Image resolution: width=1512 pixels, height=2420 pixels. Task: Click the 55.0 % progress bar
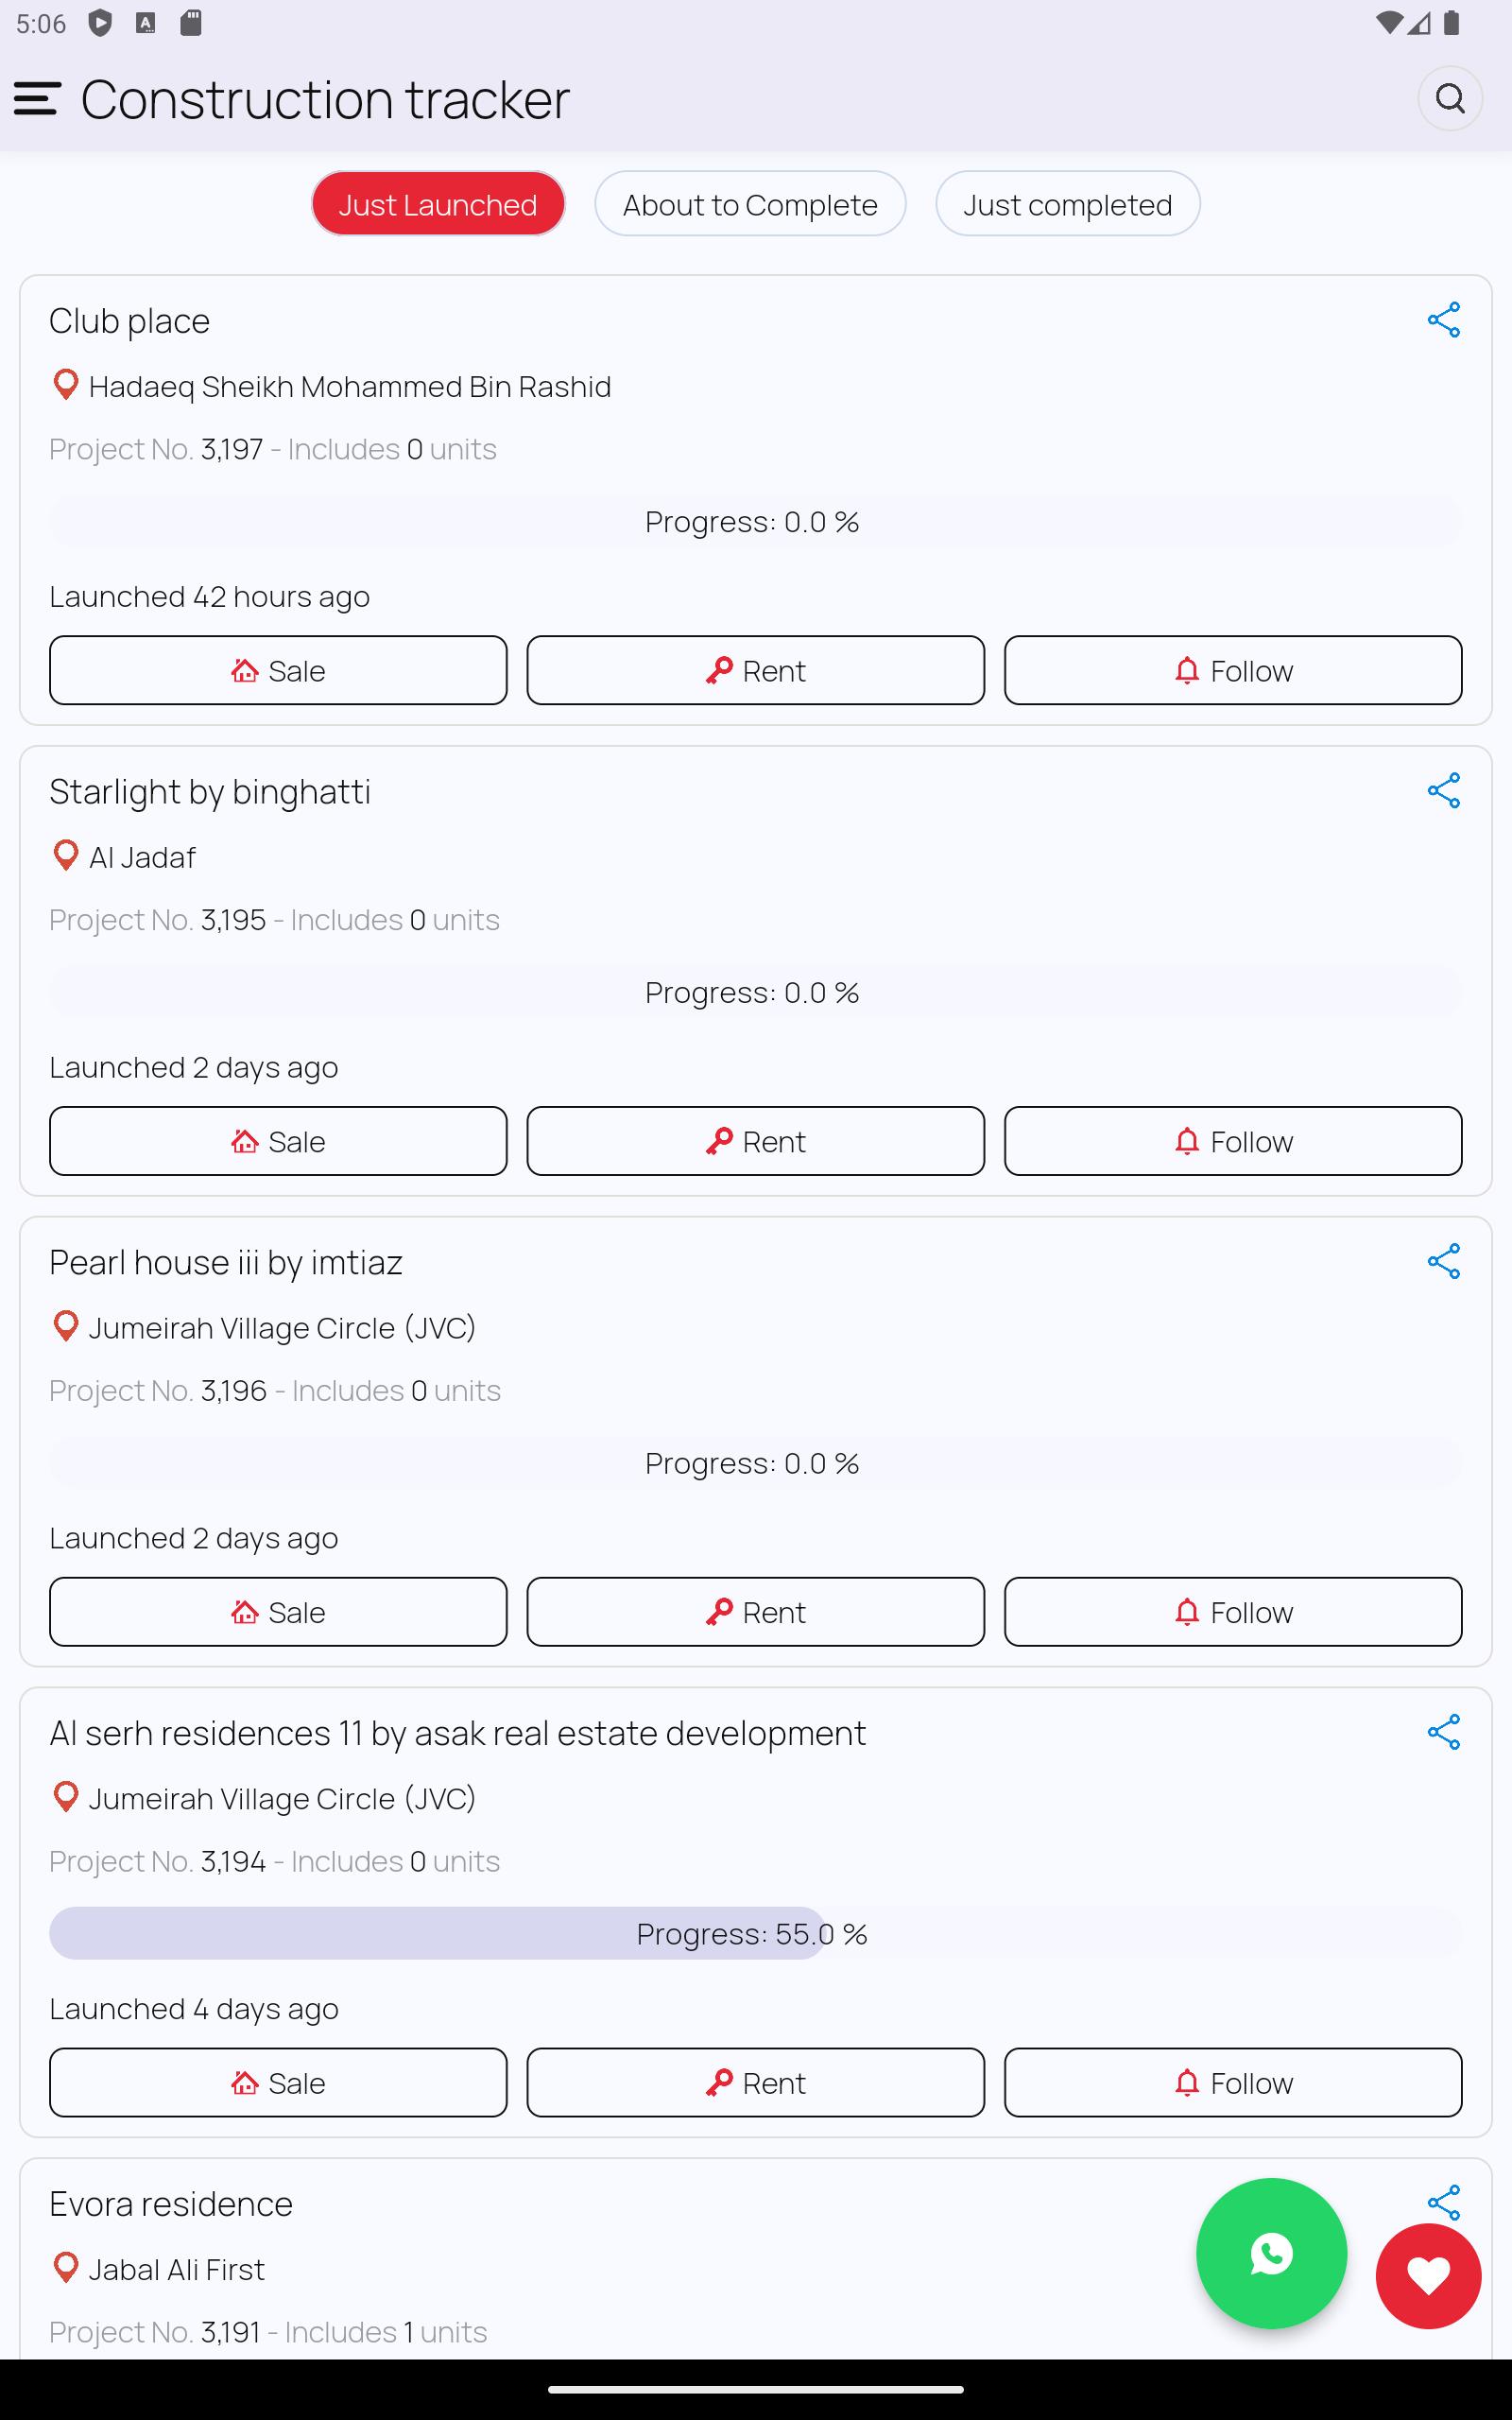pyautogui.click(x=756, y=1933)
